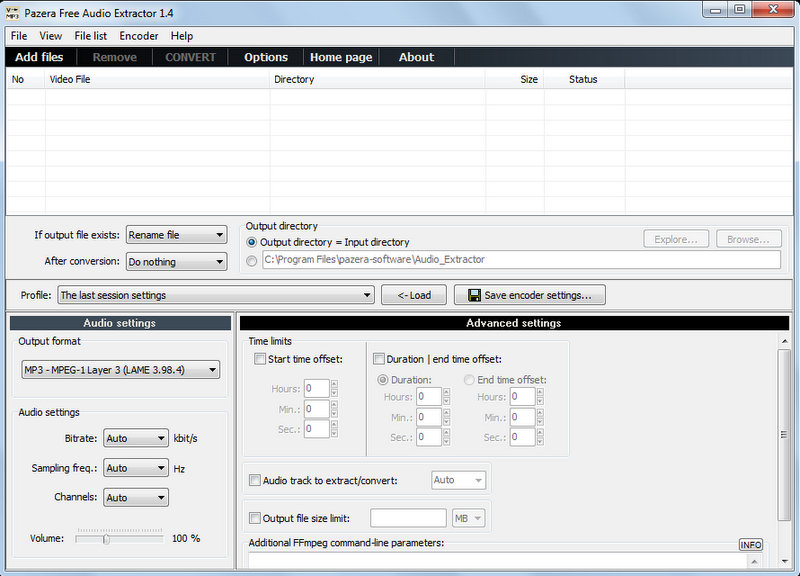Click the Start time offset Min. field
Viewport: 800px width, 576px height.
click(x=317, y=409)
